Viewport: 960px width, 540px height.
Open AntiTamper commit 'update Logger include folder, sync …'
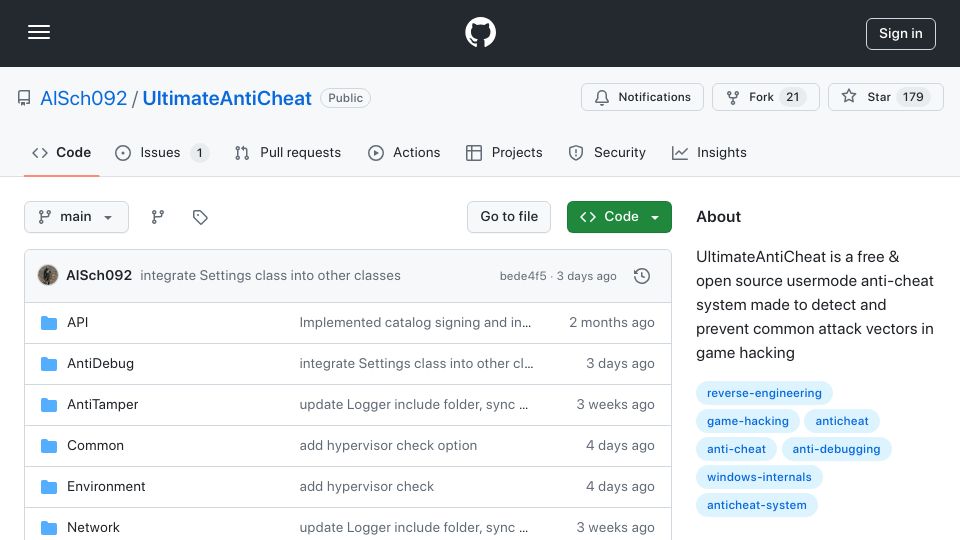click(413, 405)
